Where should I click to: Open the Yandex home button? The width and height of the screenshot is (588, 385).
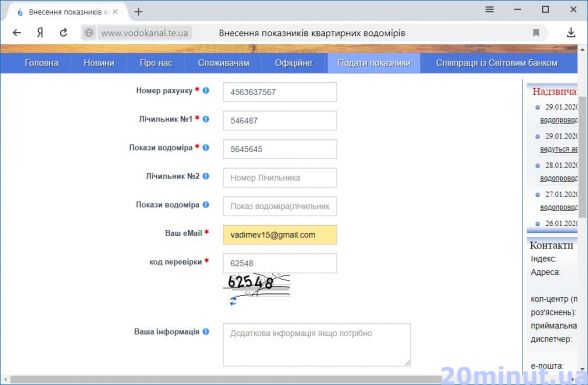coord(40,33)
